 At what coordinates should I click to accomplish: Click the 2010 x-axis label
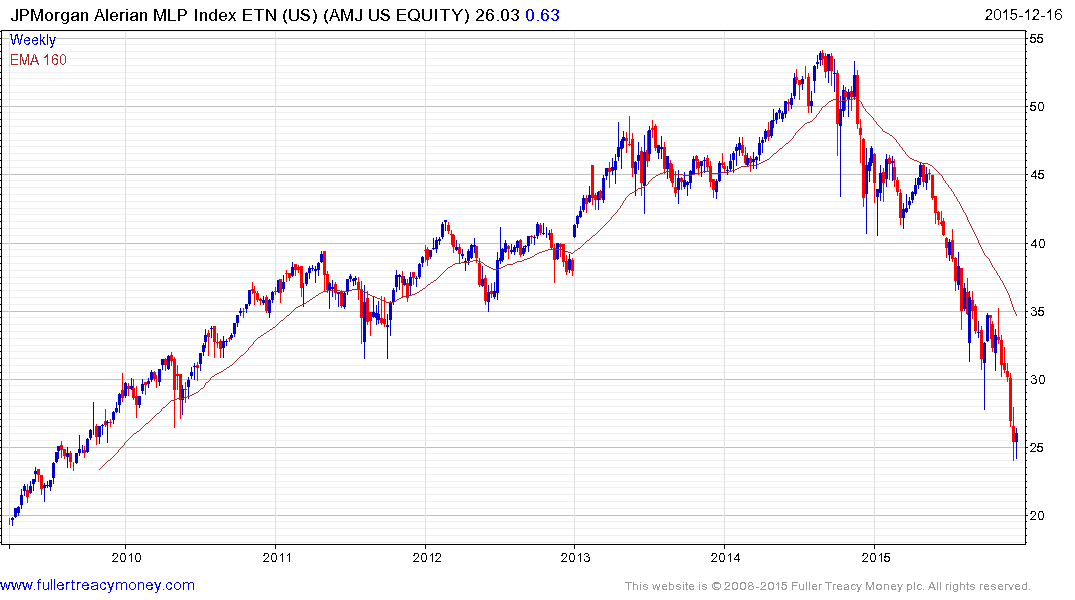pos(125,557)
